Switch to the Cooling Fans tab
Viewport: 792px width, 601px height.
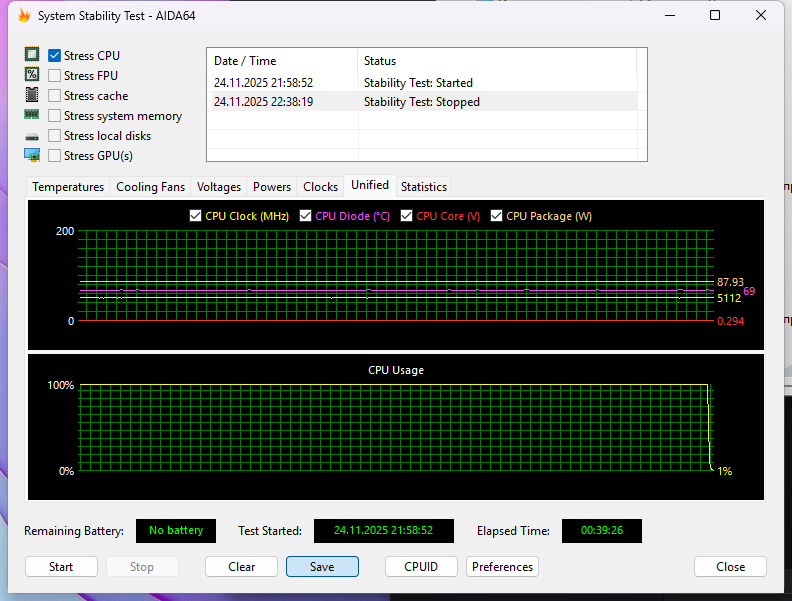pyautogui.click(x=151, y=187)
